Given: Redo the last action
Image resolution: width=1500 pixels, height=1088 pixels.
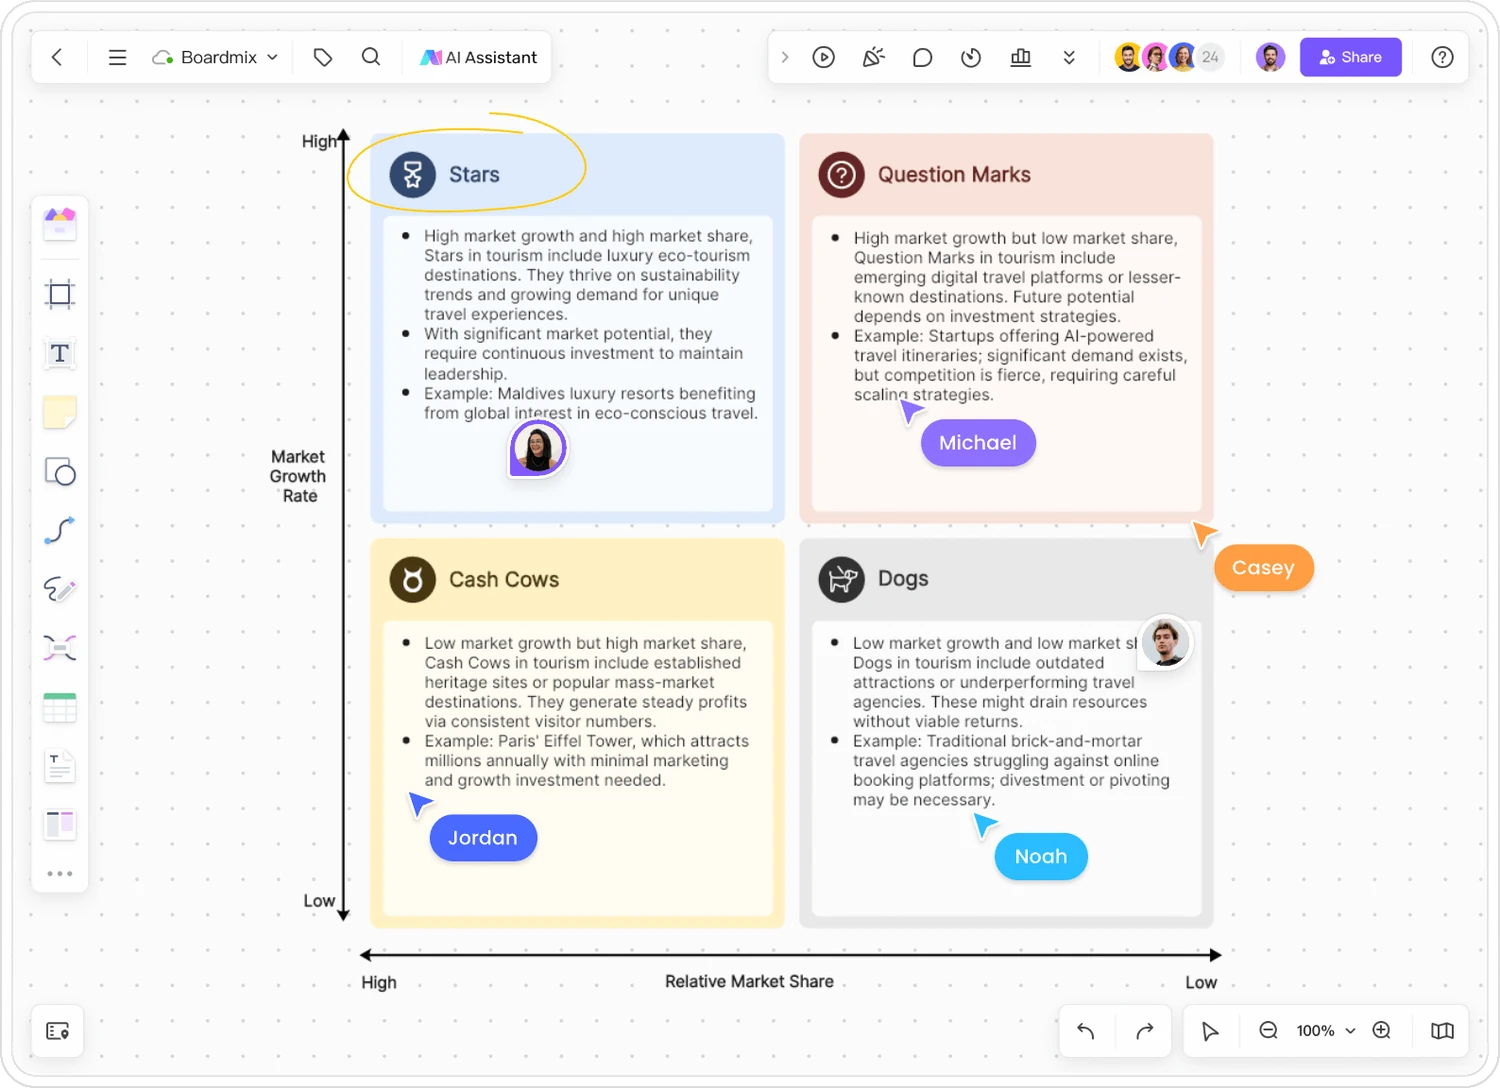Looking at the screenshot, I should coord(1145,1031).
